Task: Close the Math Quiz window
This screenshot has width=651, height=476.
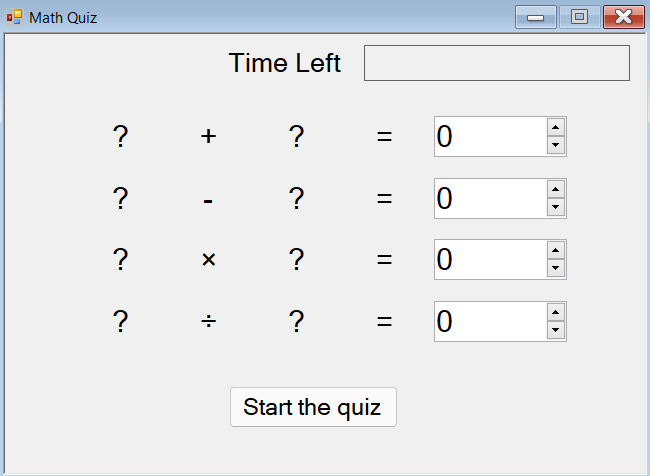Action: pos(623,17)
